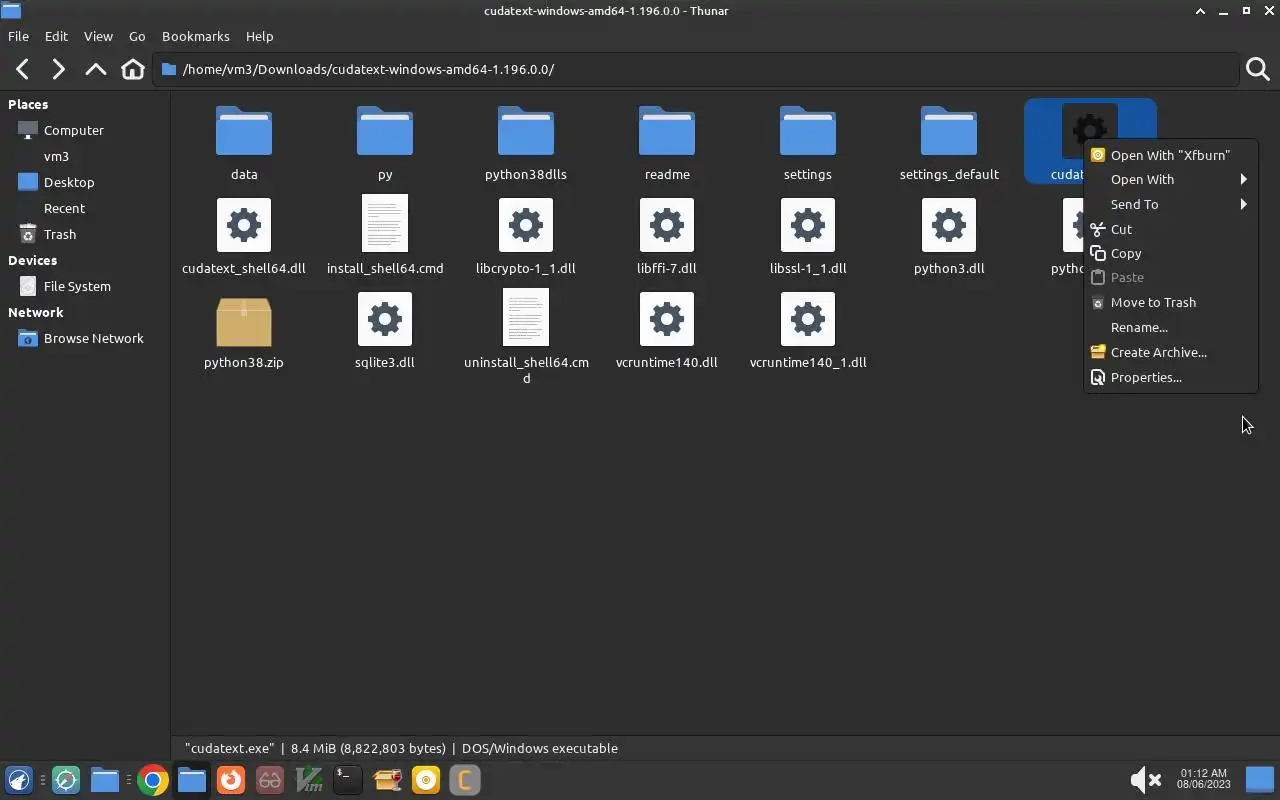Open the Xfburn disc icon in taskbar
This screenshot has height=800, width=1280.
coord(426,780)
